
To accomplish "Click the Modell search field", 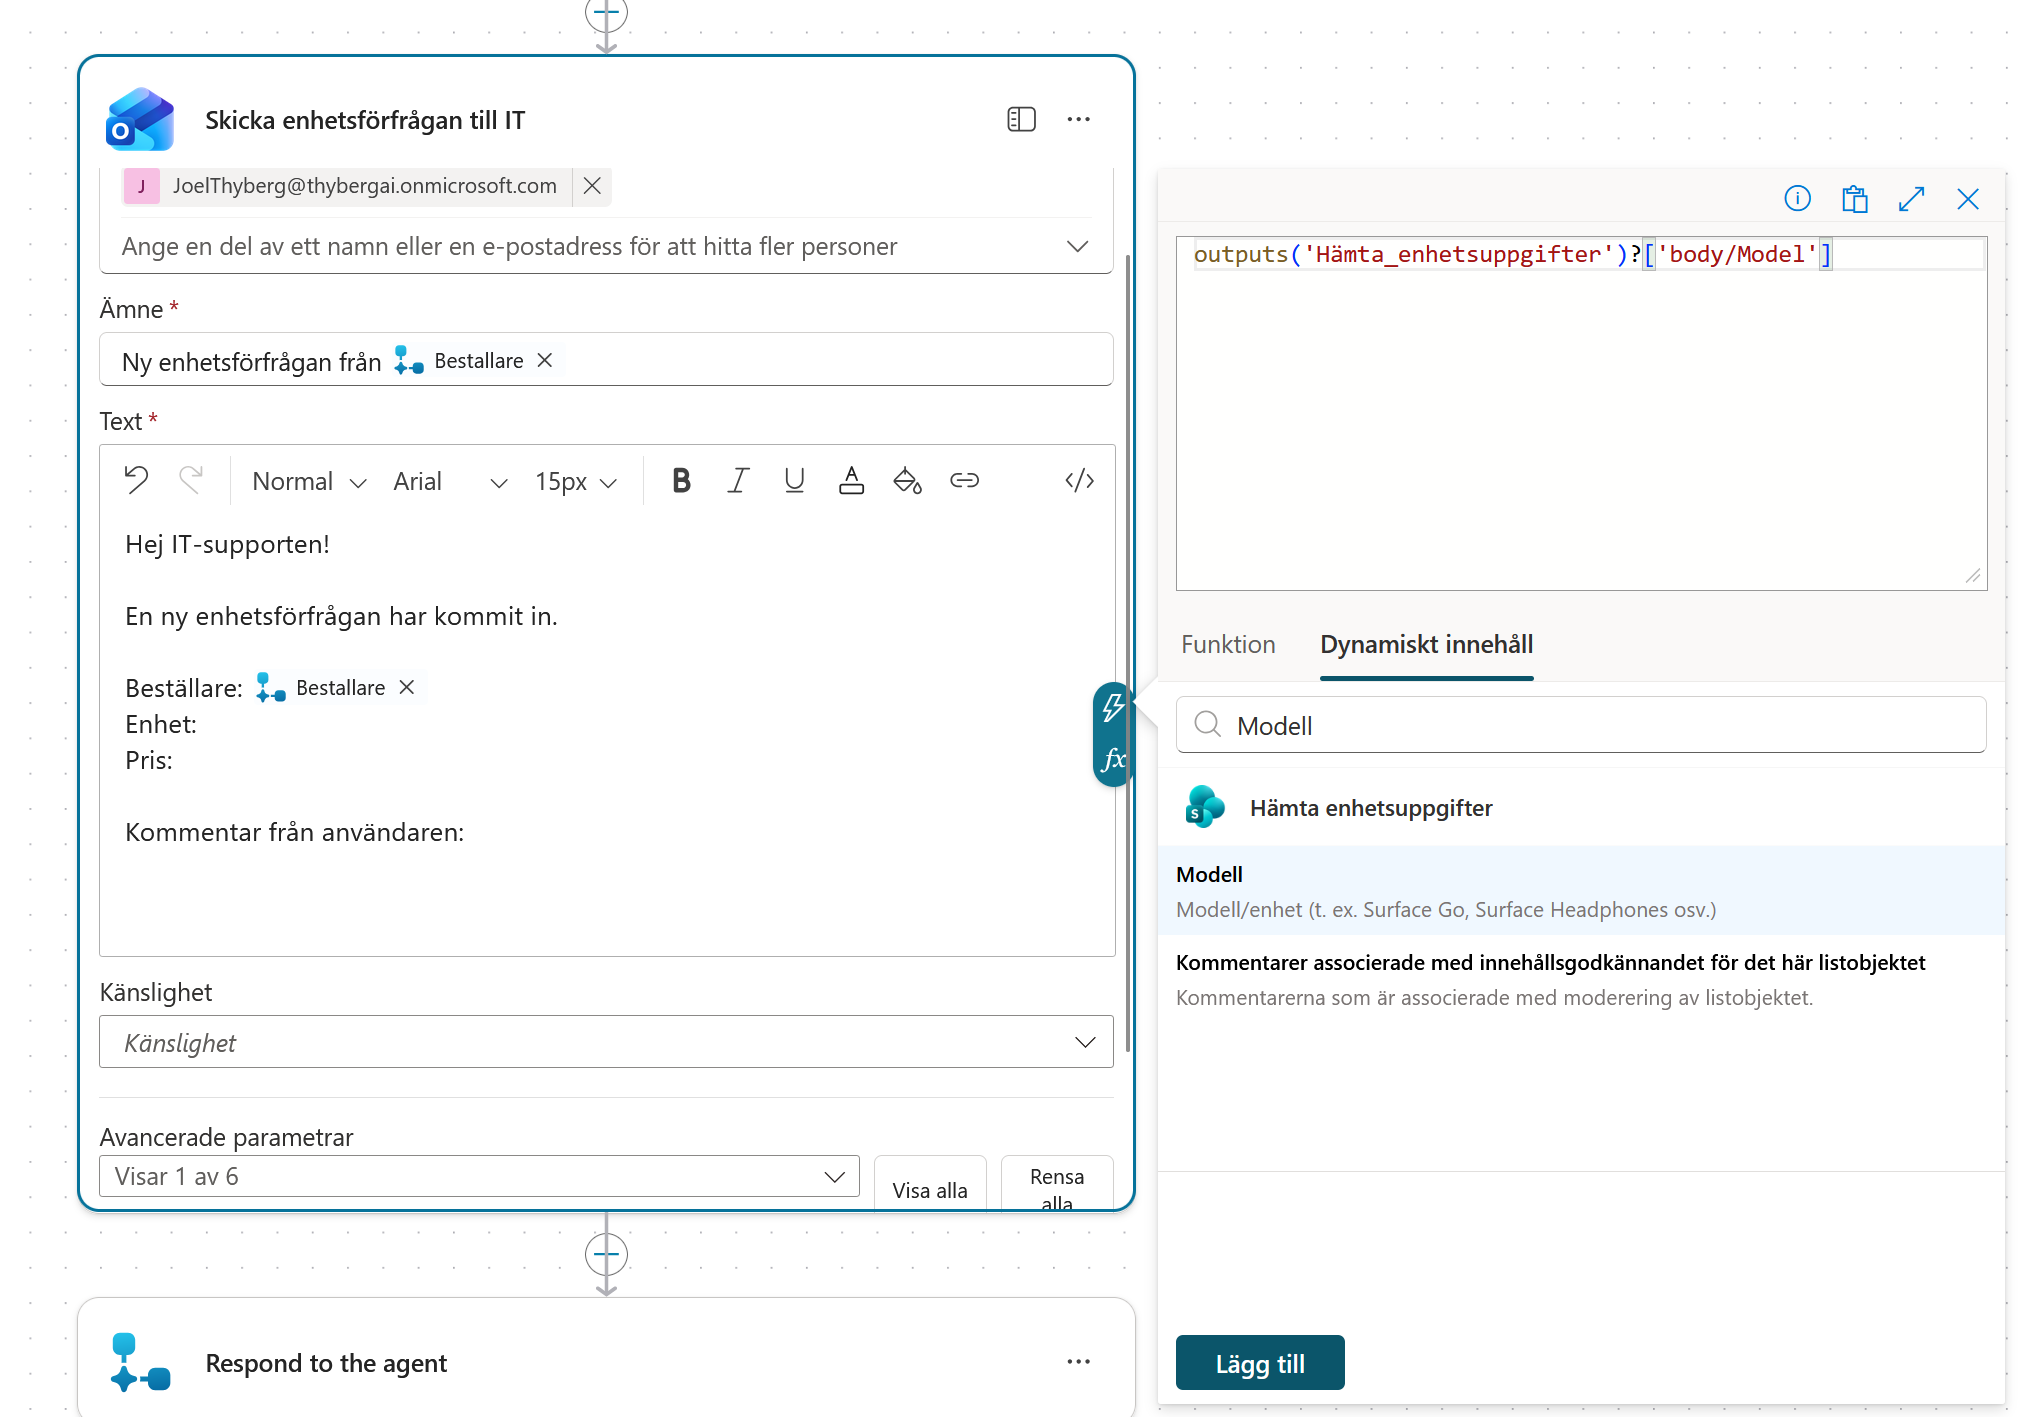I will (1582, 725).
